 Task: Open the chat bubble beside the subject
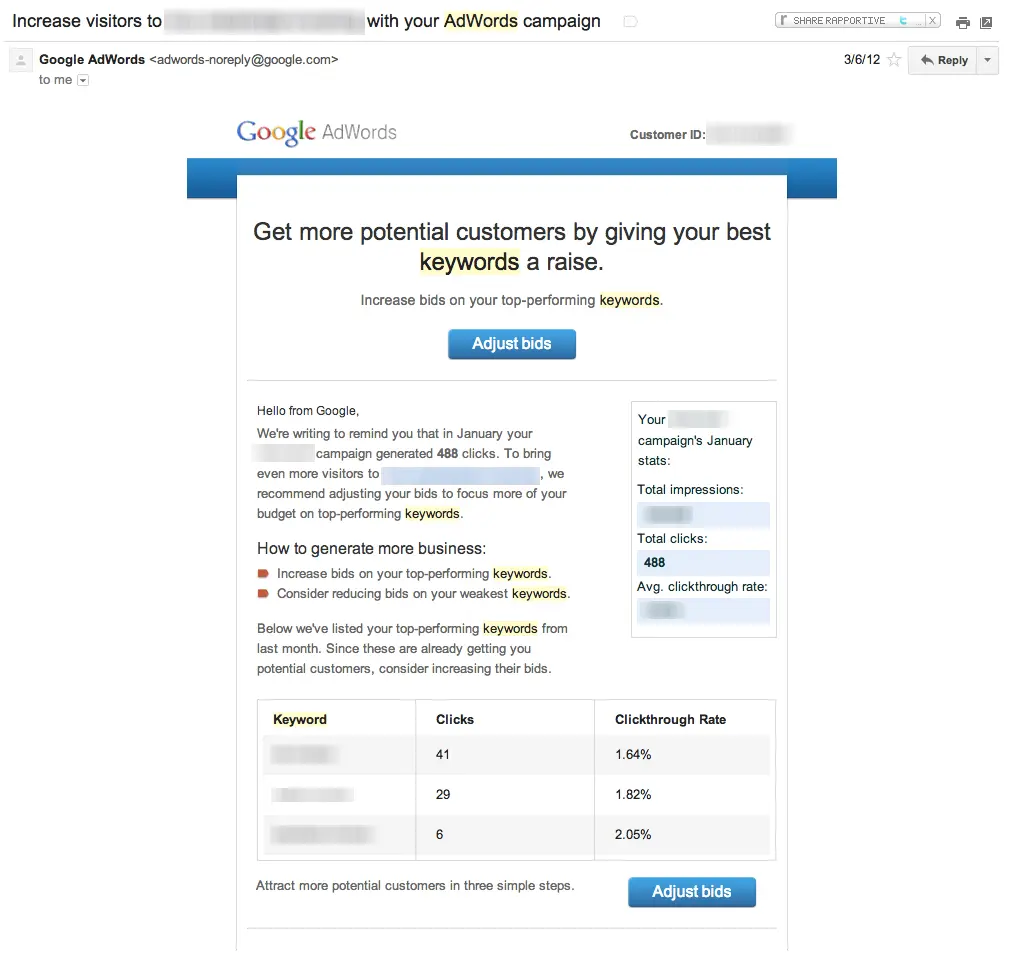[631, 20]
